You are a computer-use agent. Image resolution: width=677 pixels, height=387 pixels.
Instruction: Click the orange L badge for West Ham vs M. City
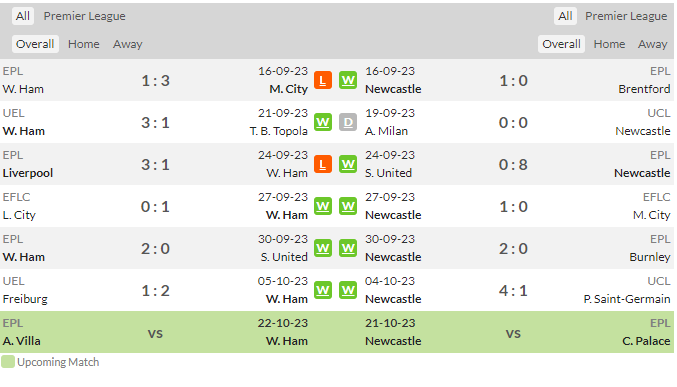pyautogui.click(x=323, y=80)
